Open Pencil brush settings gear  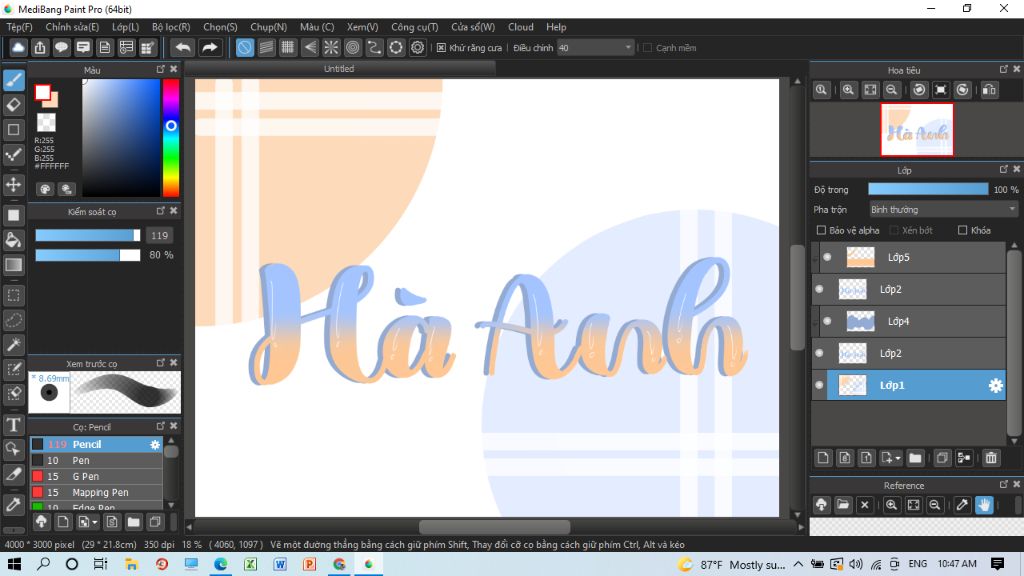tap(155, 445)
